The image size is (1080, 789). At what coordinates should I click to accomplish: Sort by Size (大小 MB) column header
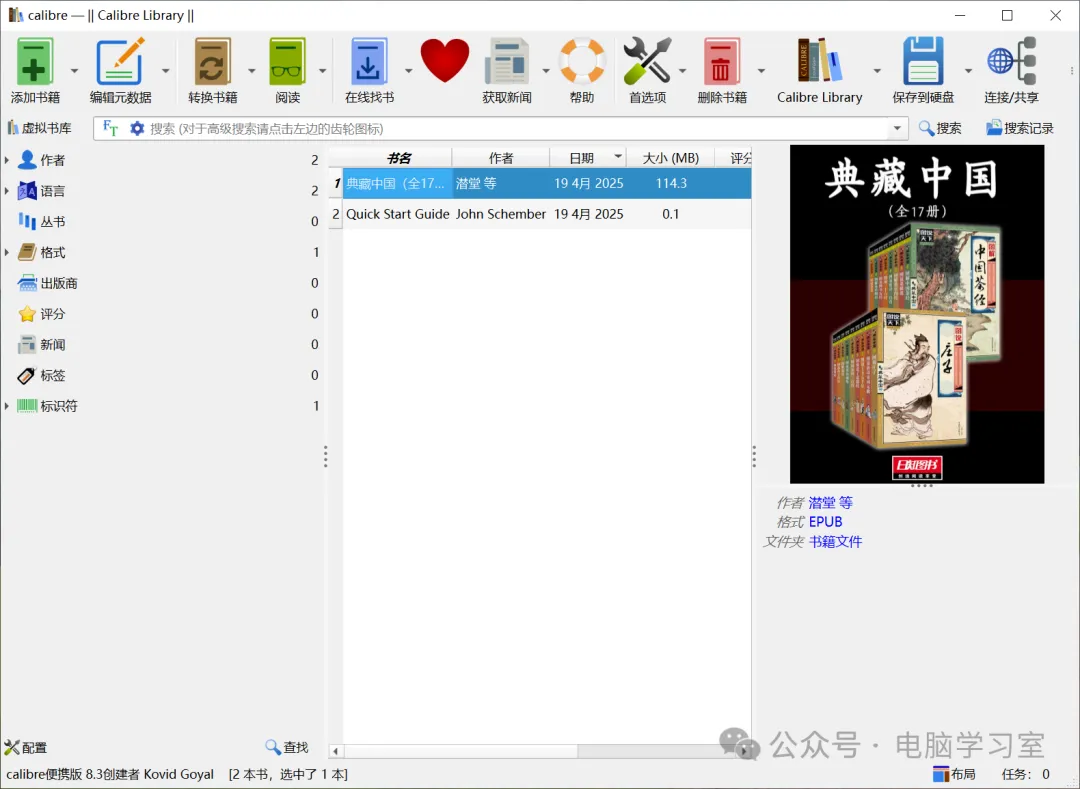[x=670, y=158]
